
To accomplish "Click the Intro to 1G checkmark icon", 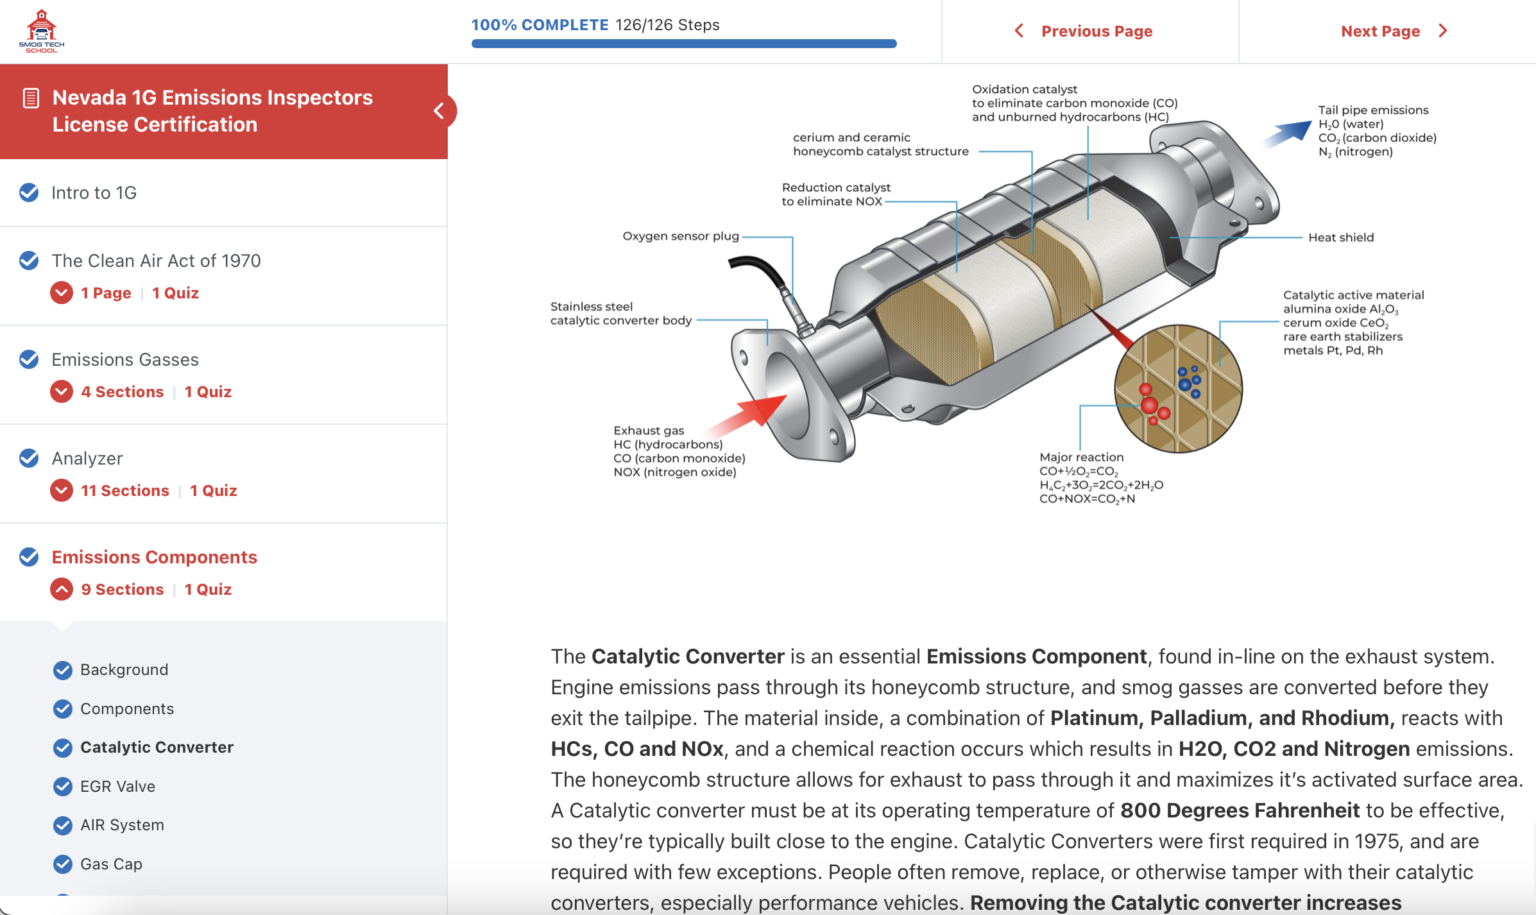I will [30, 192].
